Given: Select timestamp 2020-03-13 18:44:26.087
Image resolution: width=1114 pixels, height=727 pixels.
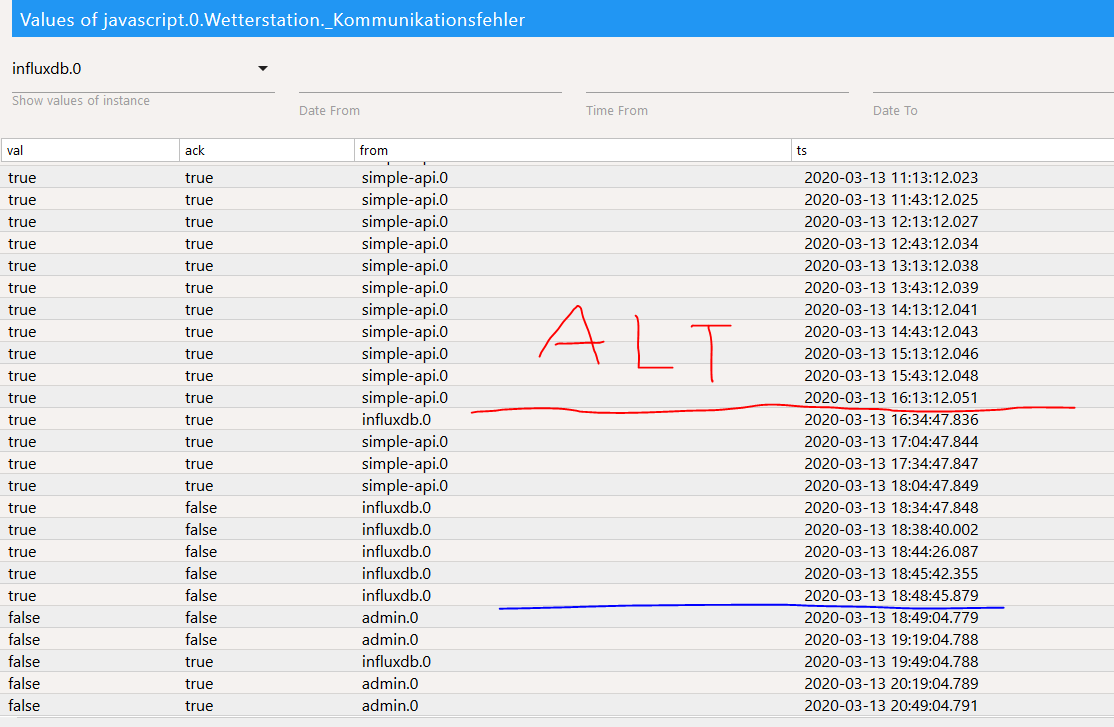Looking at the screenshot, I should pos(891,552).
